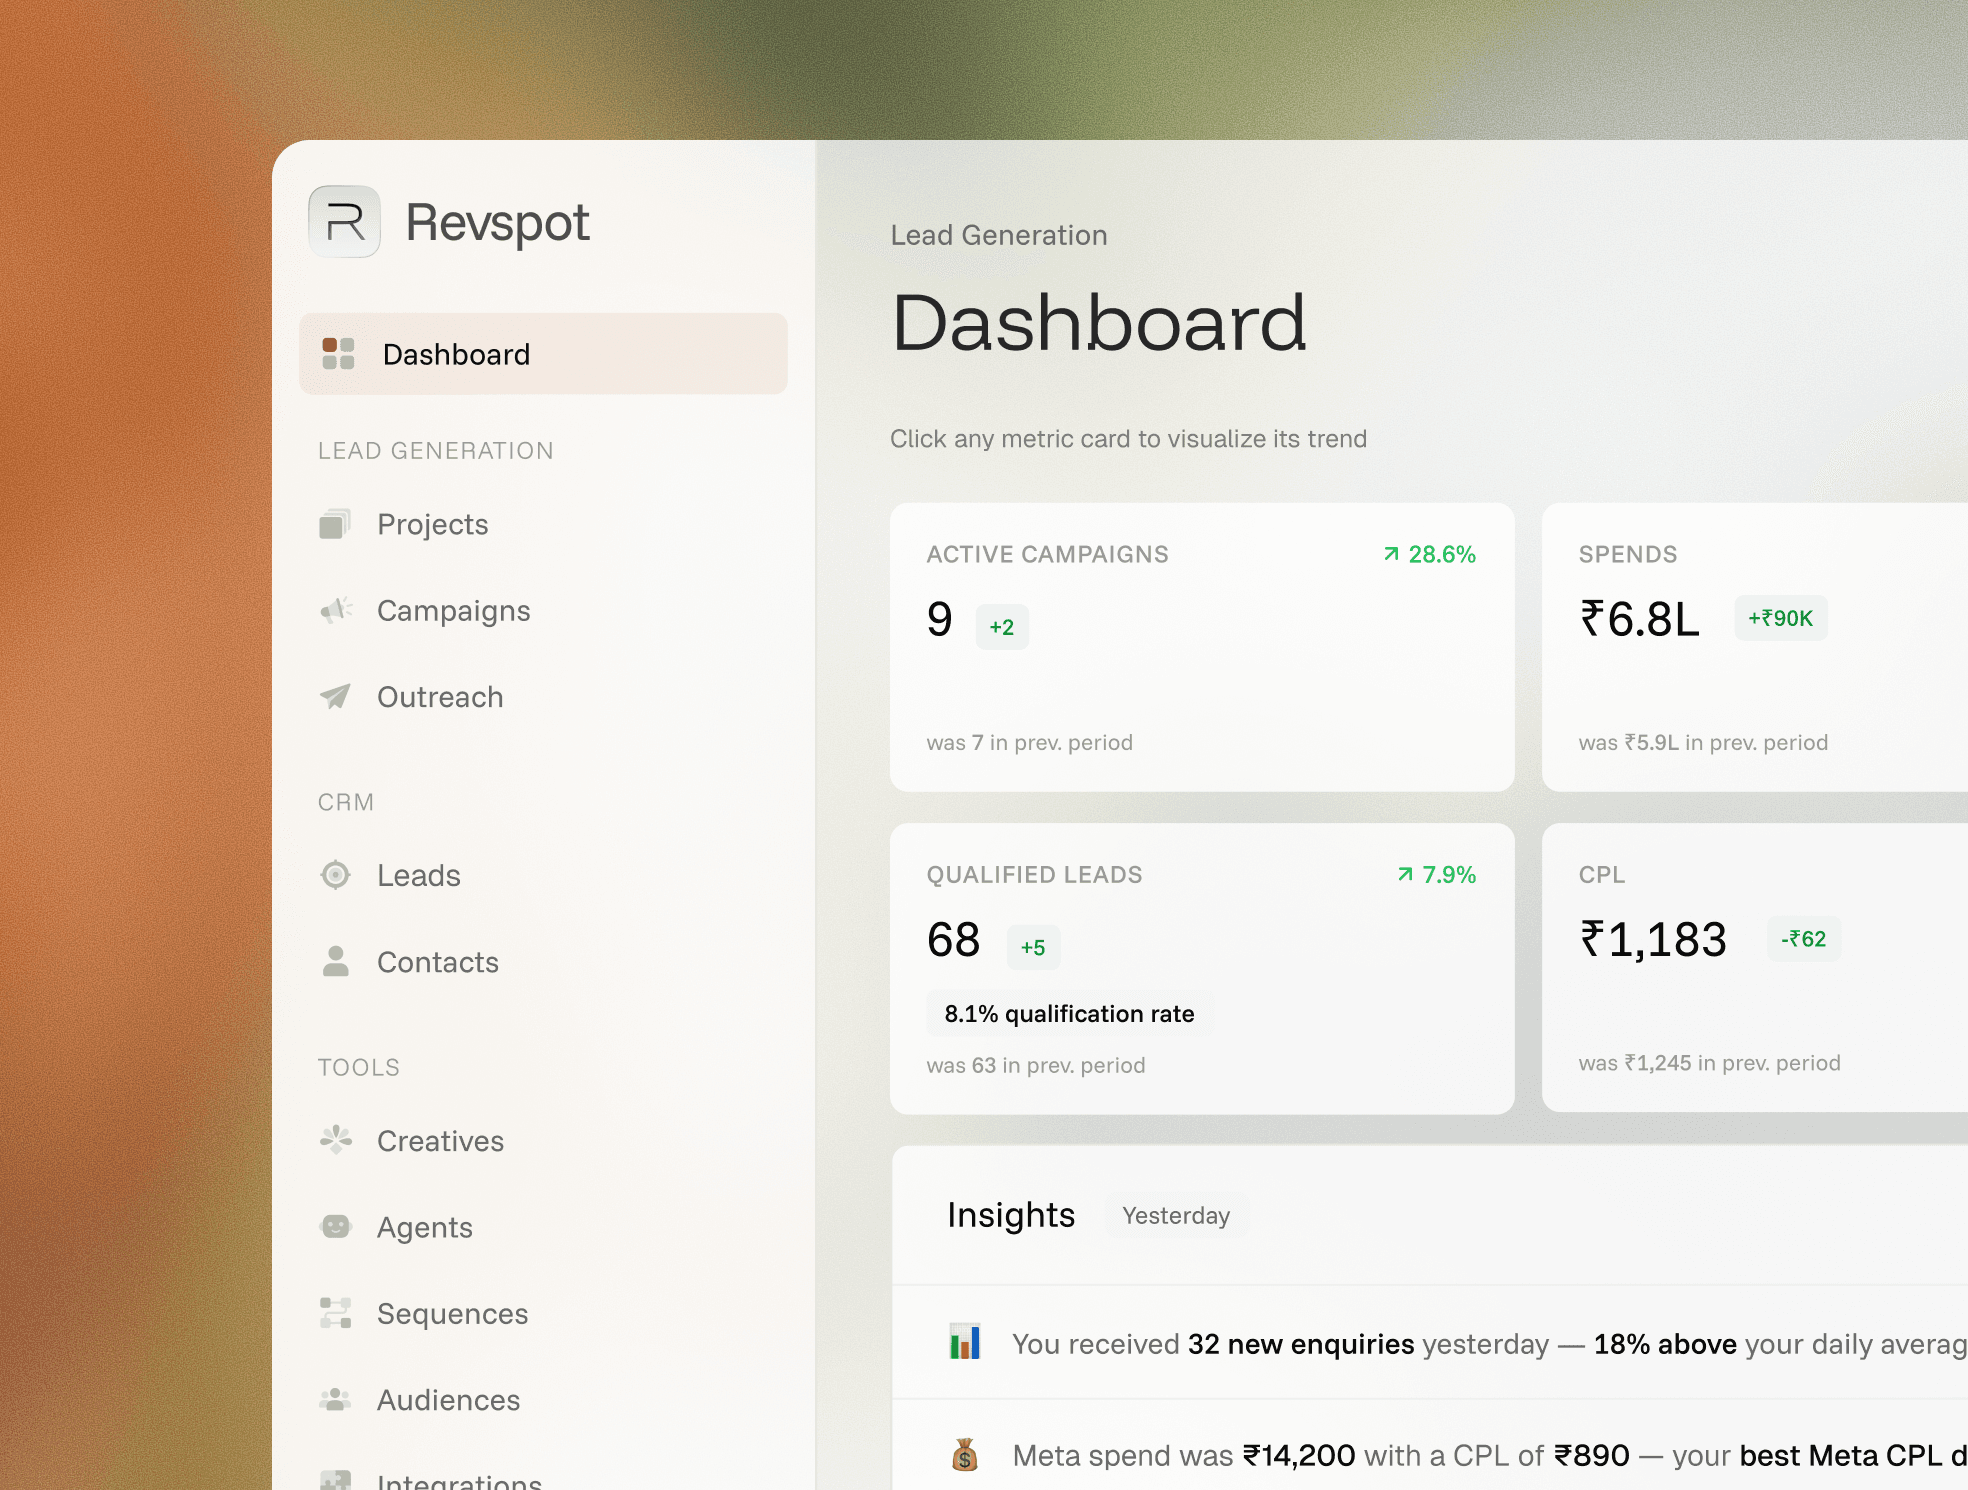
Task: Click the Agents robot face icon
Action: tap(336, 1226)
